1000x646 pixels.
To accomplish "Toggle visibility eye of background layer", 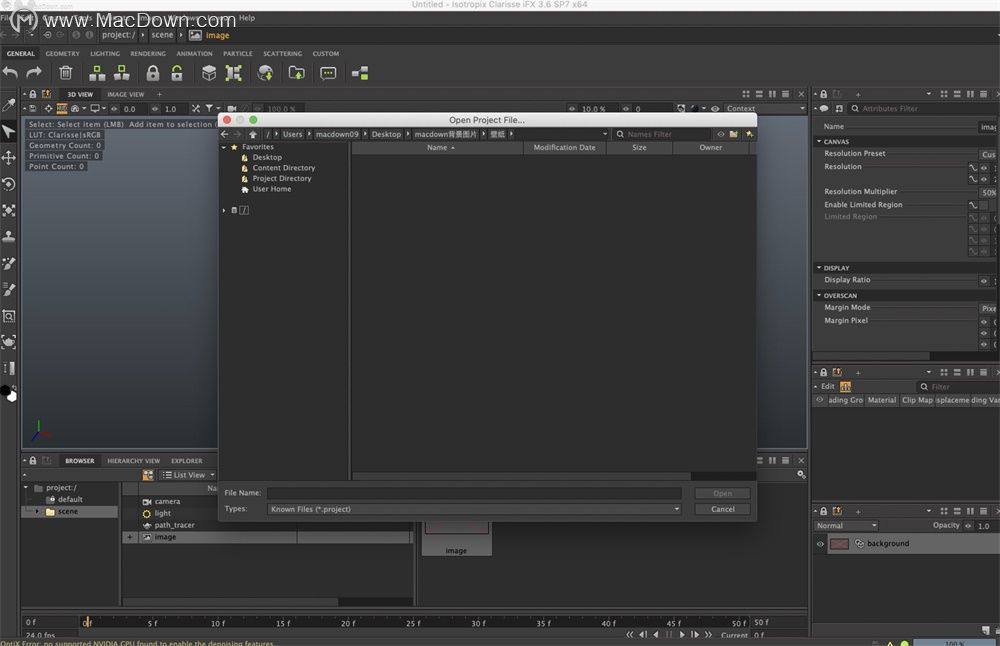I will [x=820, y=544].
